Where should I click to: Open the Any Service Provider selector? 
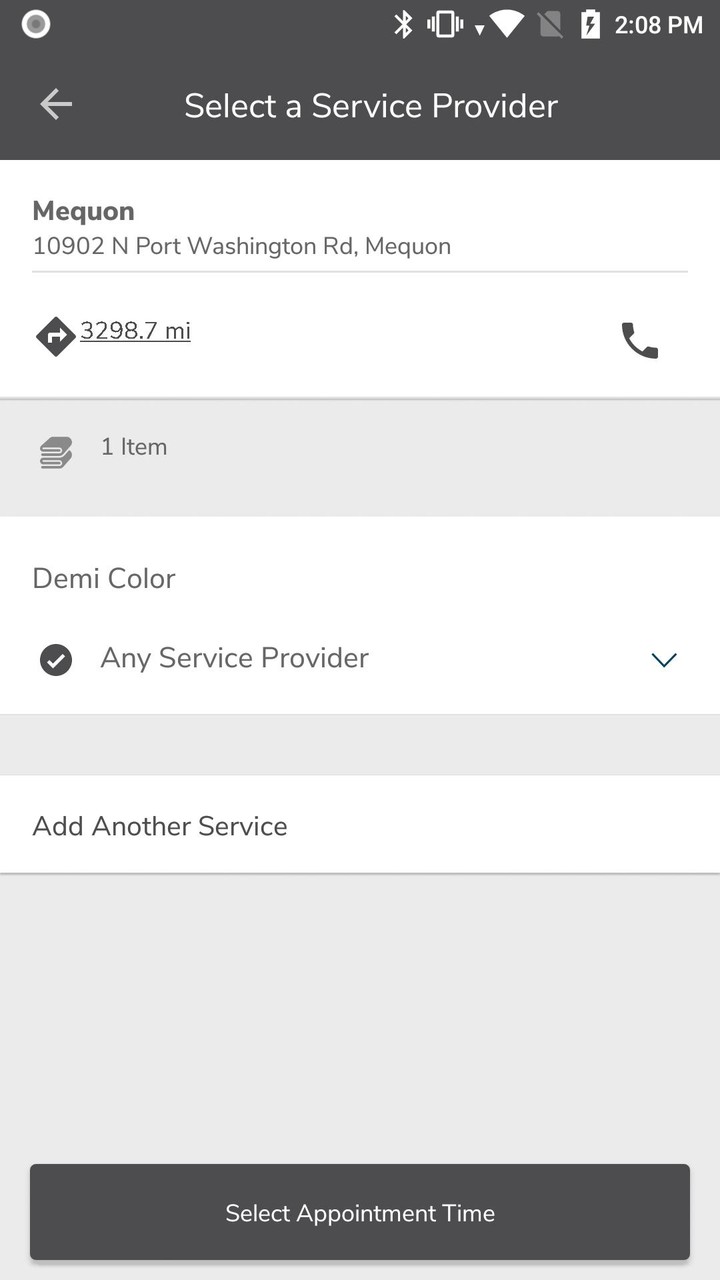click(234, 658)
